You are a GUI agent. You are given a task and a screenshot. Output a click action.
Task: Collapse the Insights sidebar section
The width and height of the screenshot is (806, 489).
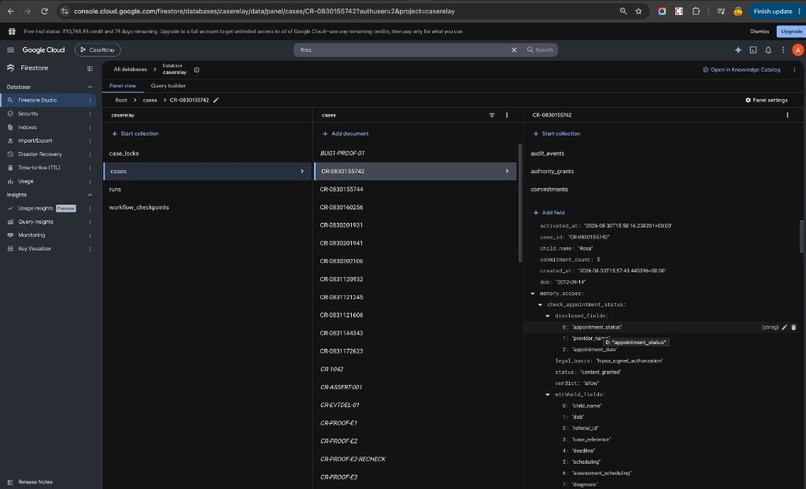point(90,195)
